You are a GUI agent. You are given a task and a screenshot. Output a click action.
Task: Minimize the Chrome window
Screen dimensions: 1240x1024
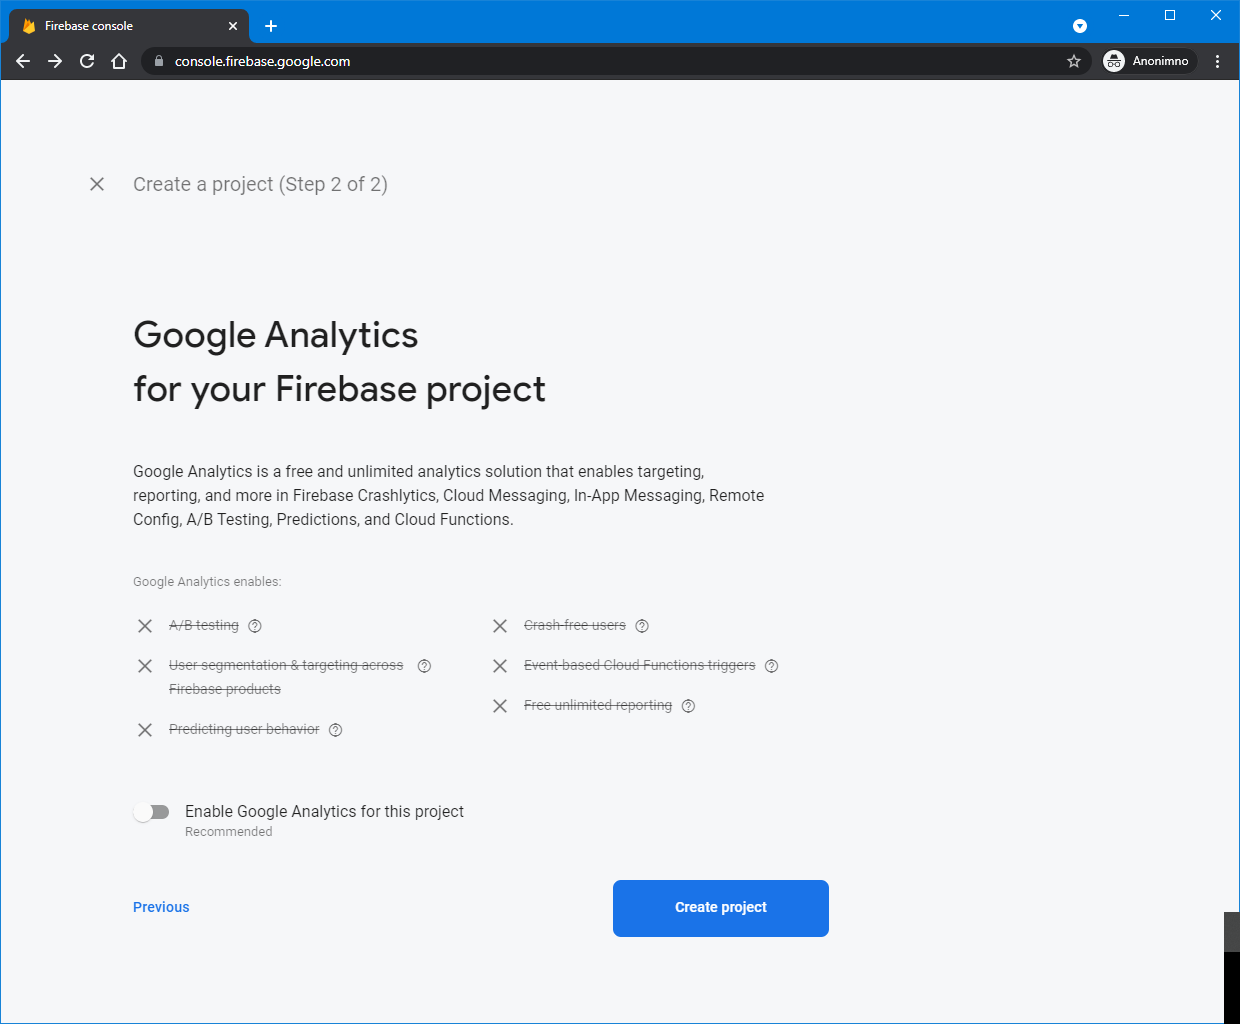coord(1124,15)
